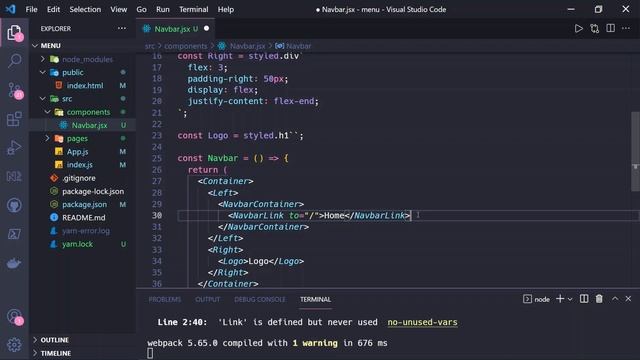
Task: Collapse the public folder
Action: pos(43,72)
